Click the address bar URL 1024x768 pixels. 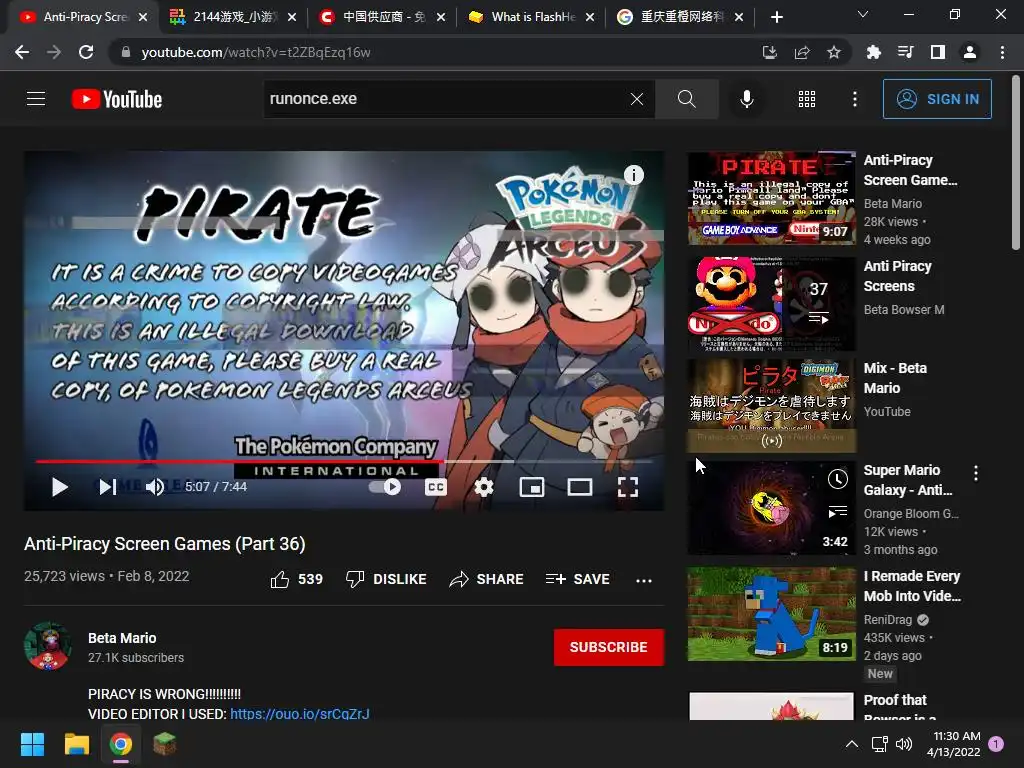255,52
